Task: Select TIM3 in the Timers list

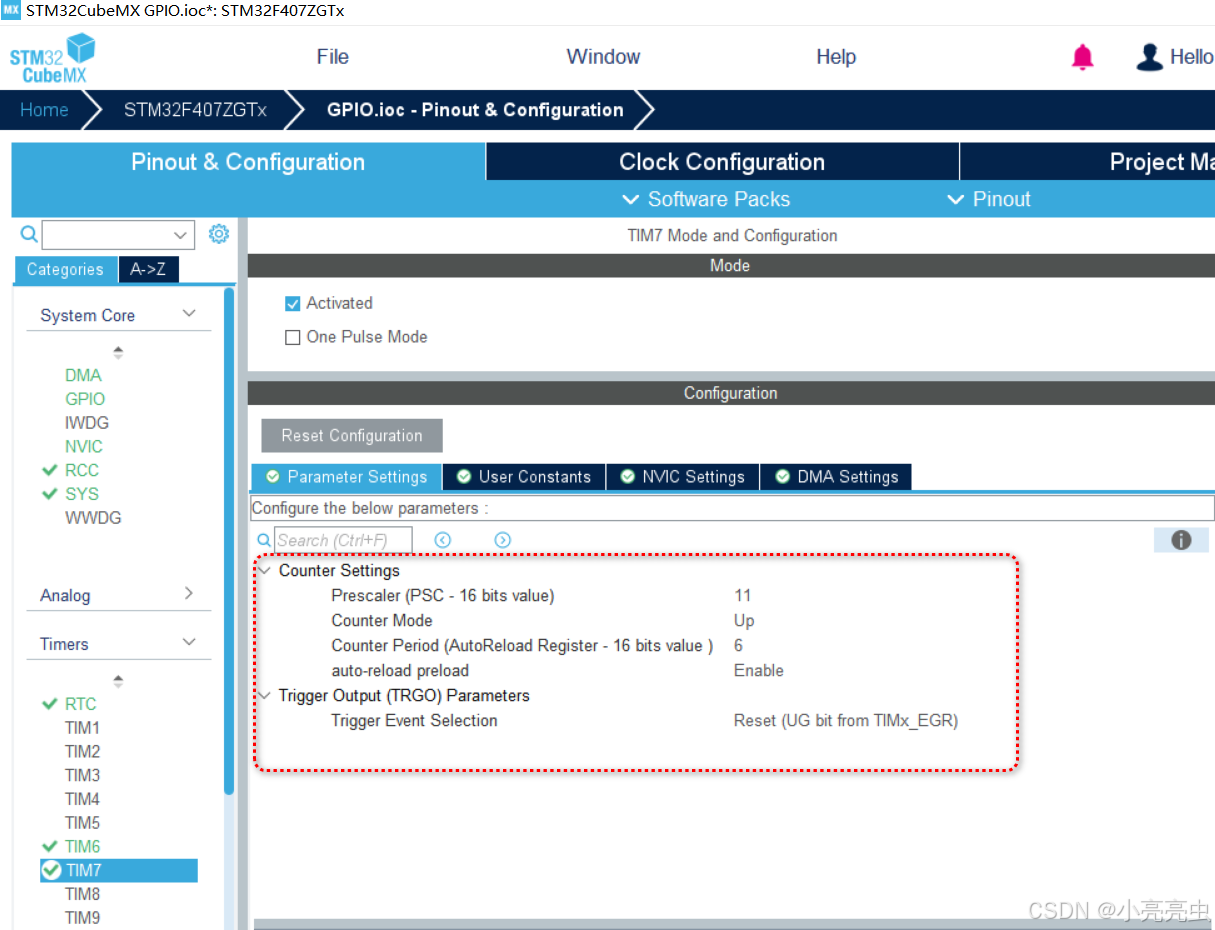Action: click(83, 776)
